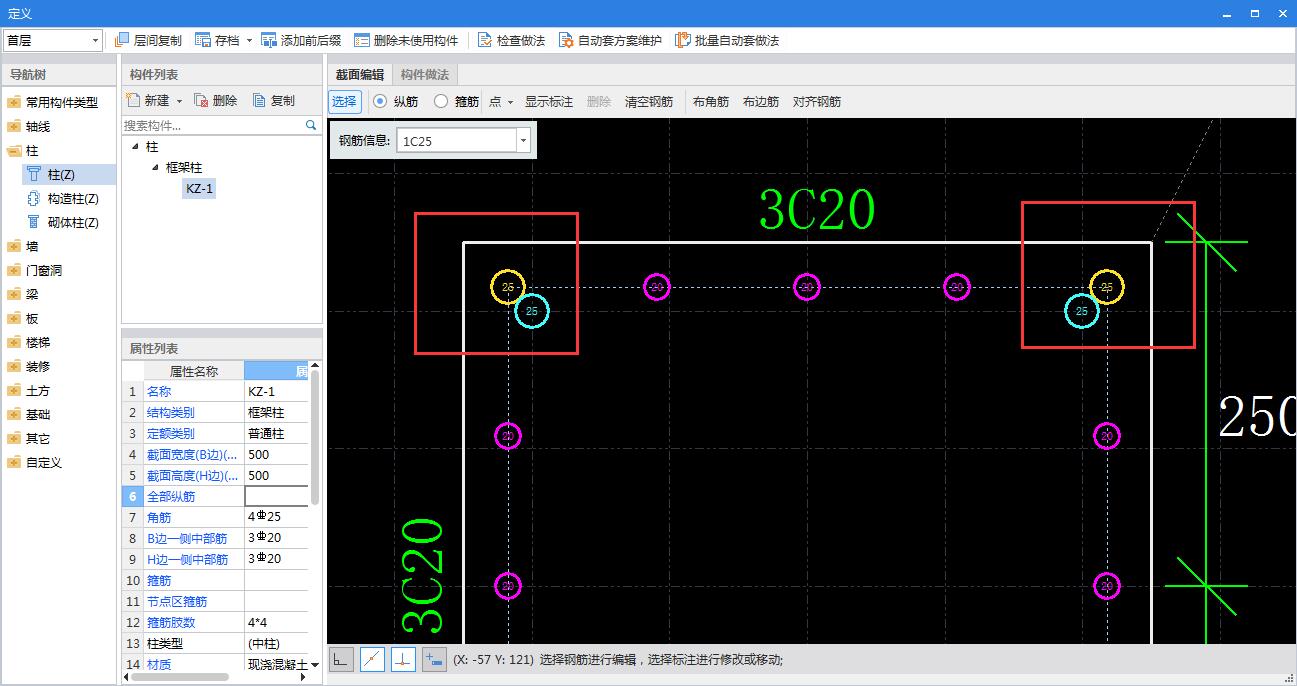Open the 材质 现浇混凝土 dropdown arrow
1297x686 pixels.
tap(315, 664)
